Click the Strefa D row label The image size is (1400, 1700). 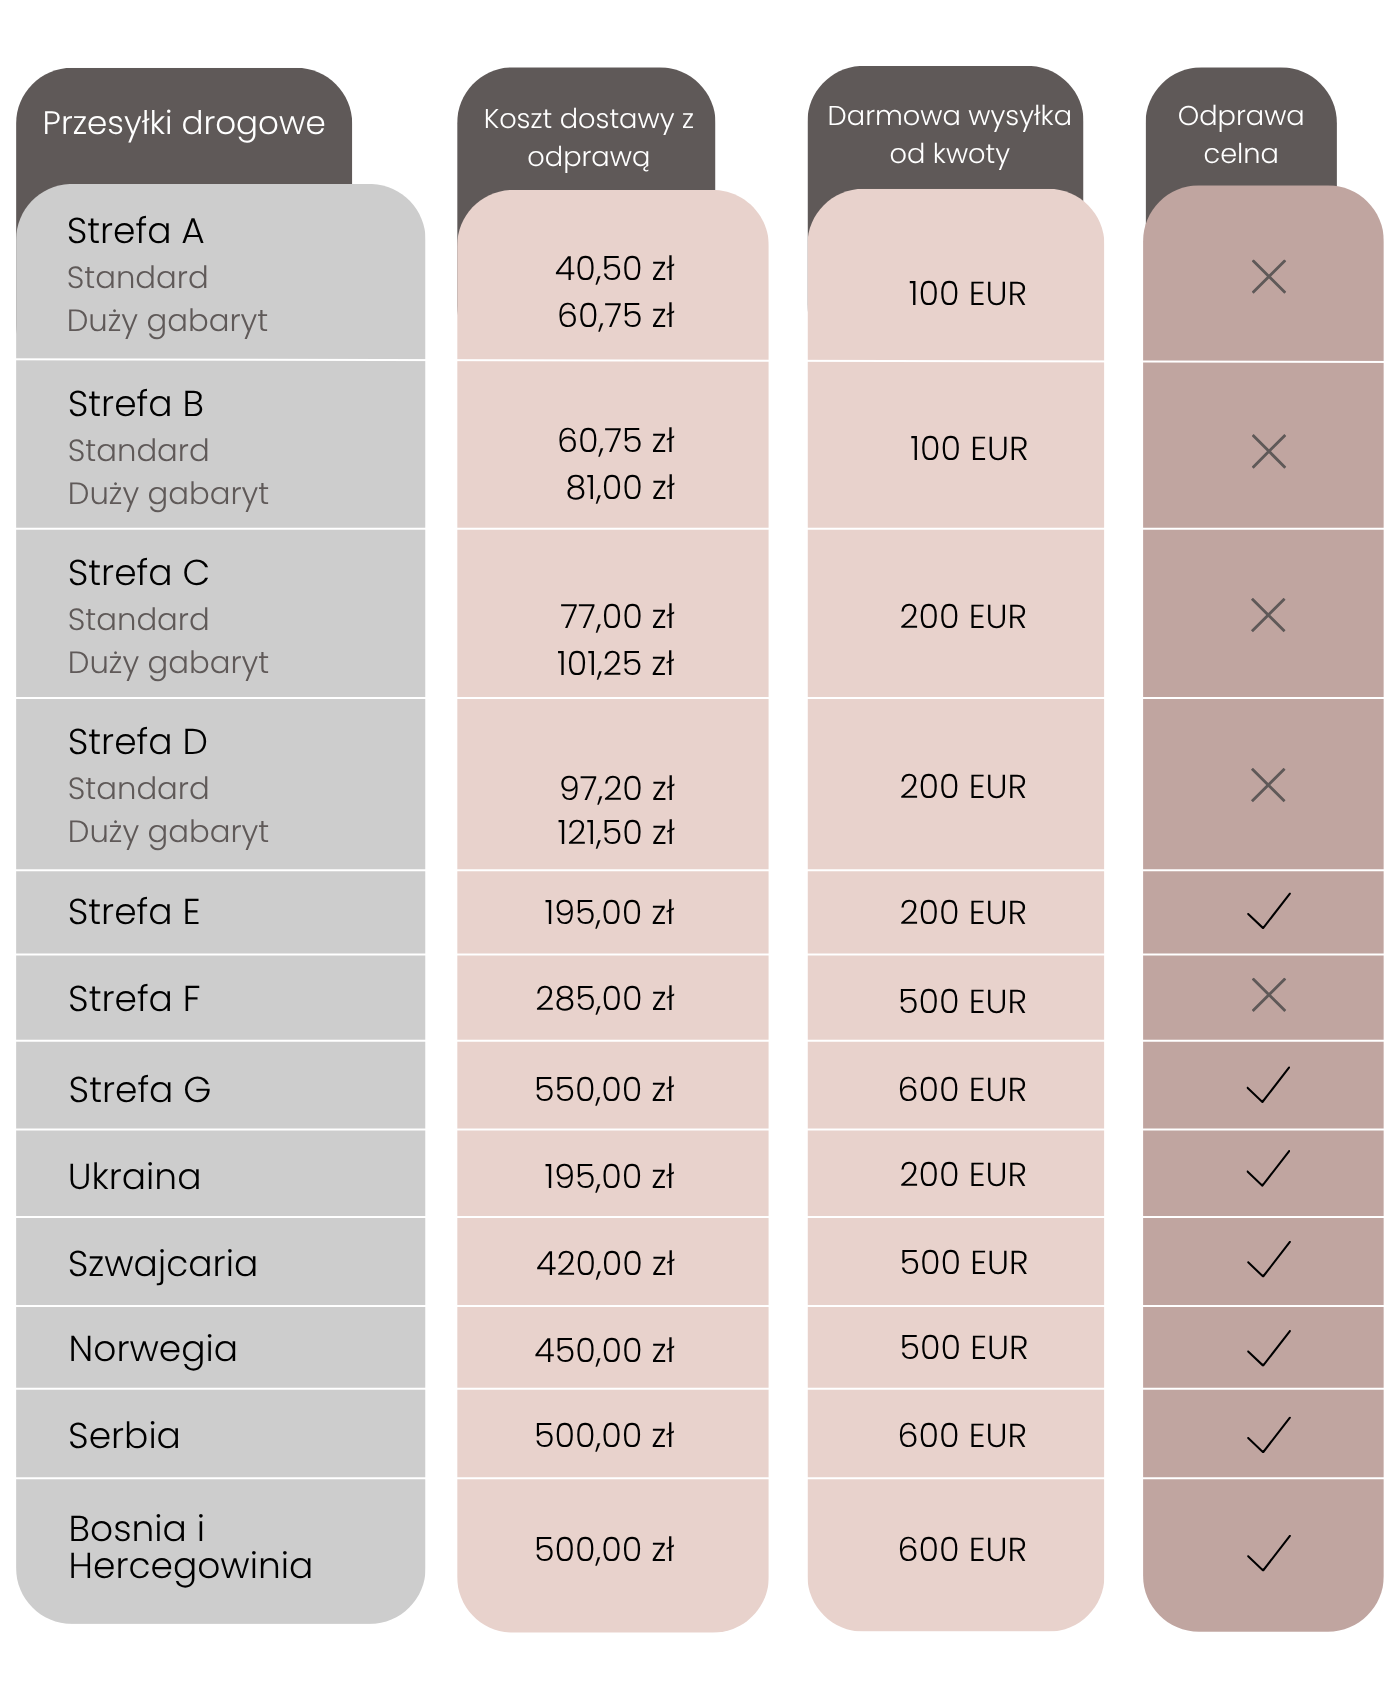tap(138, 742)
